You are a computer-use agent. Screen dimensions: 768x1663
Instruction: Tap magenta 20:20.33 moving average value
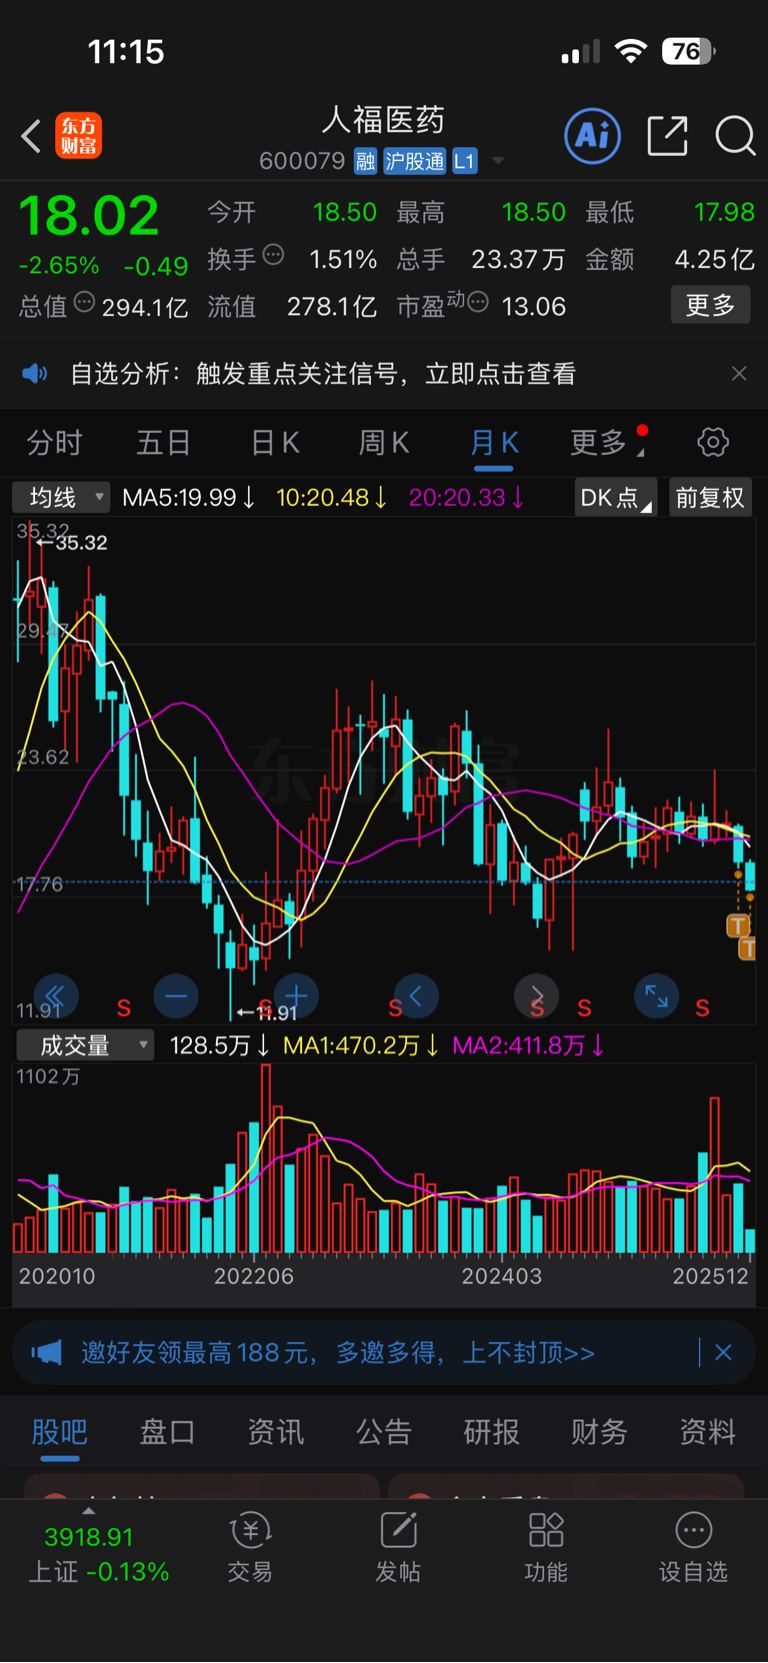click(x=467, y=497)
